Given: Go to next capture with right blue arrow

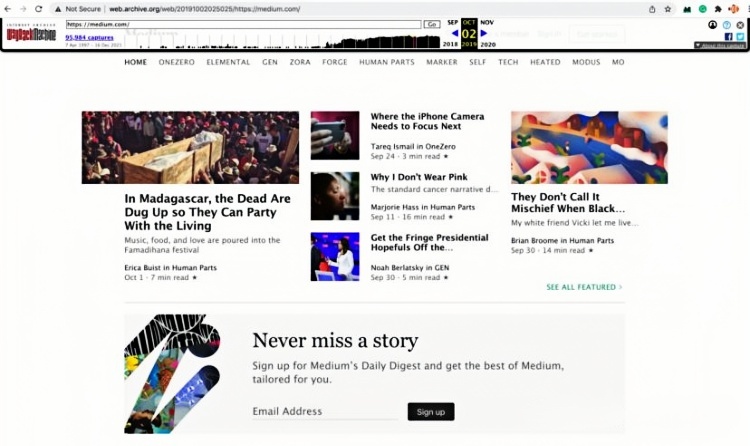Looking at the screenshot, I should [484, 33].
